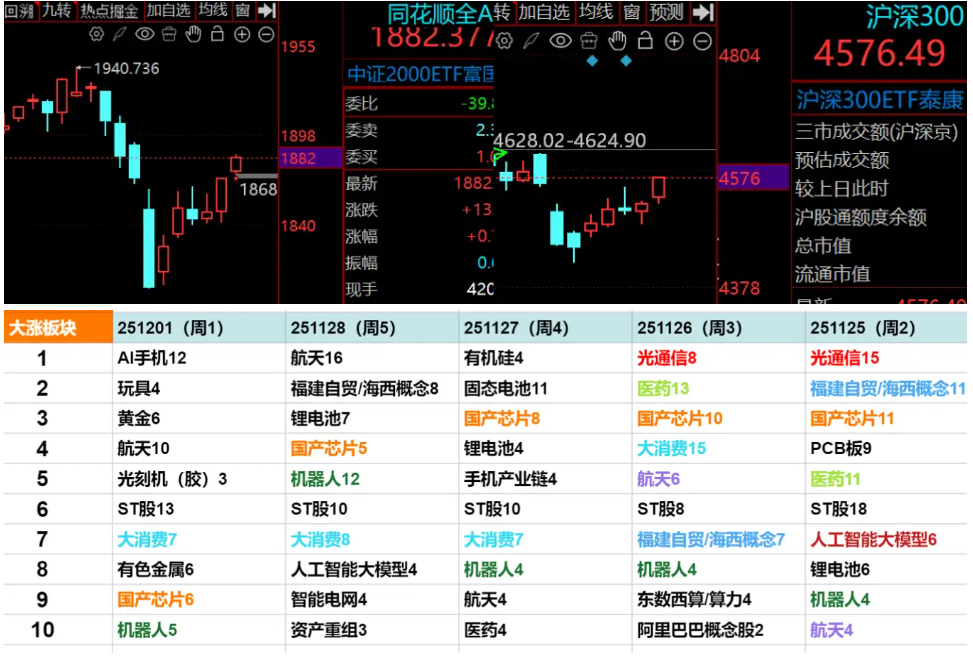Zoom out using minus icon on left chart
This screenshot has width=973, height=657.
(266, 34)
